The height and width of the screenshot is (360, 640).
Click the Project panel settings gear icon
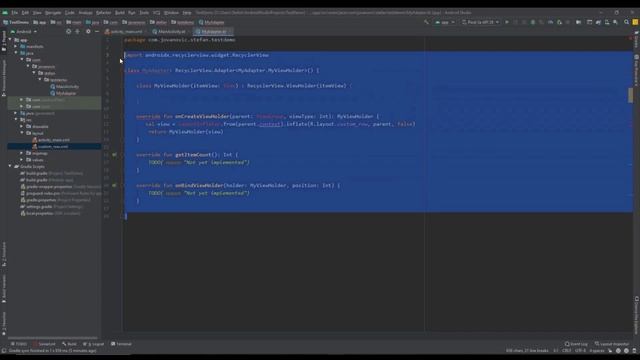(88, 31)
